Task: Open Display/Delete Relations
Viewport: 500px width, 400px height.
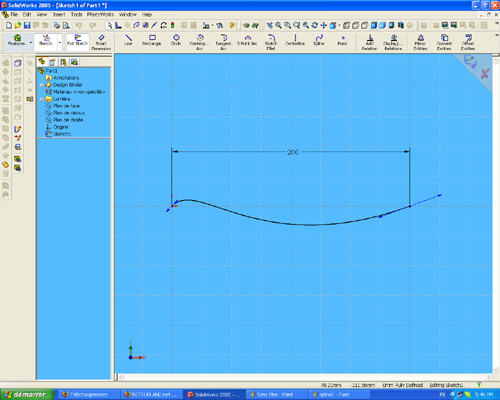Action: point(393,42)
